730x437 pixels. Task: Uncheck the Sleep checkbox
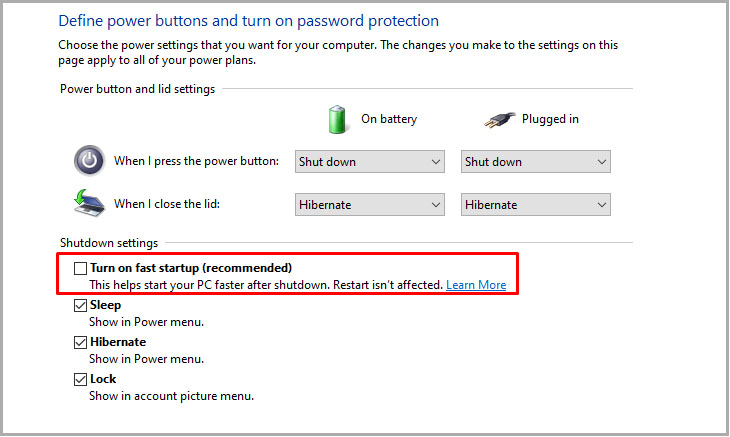tap(80, 305)
